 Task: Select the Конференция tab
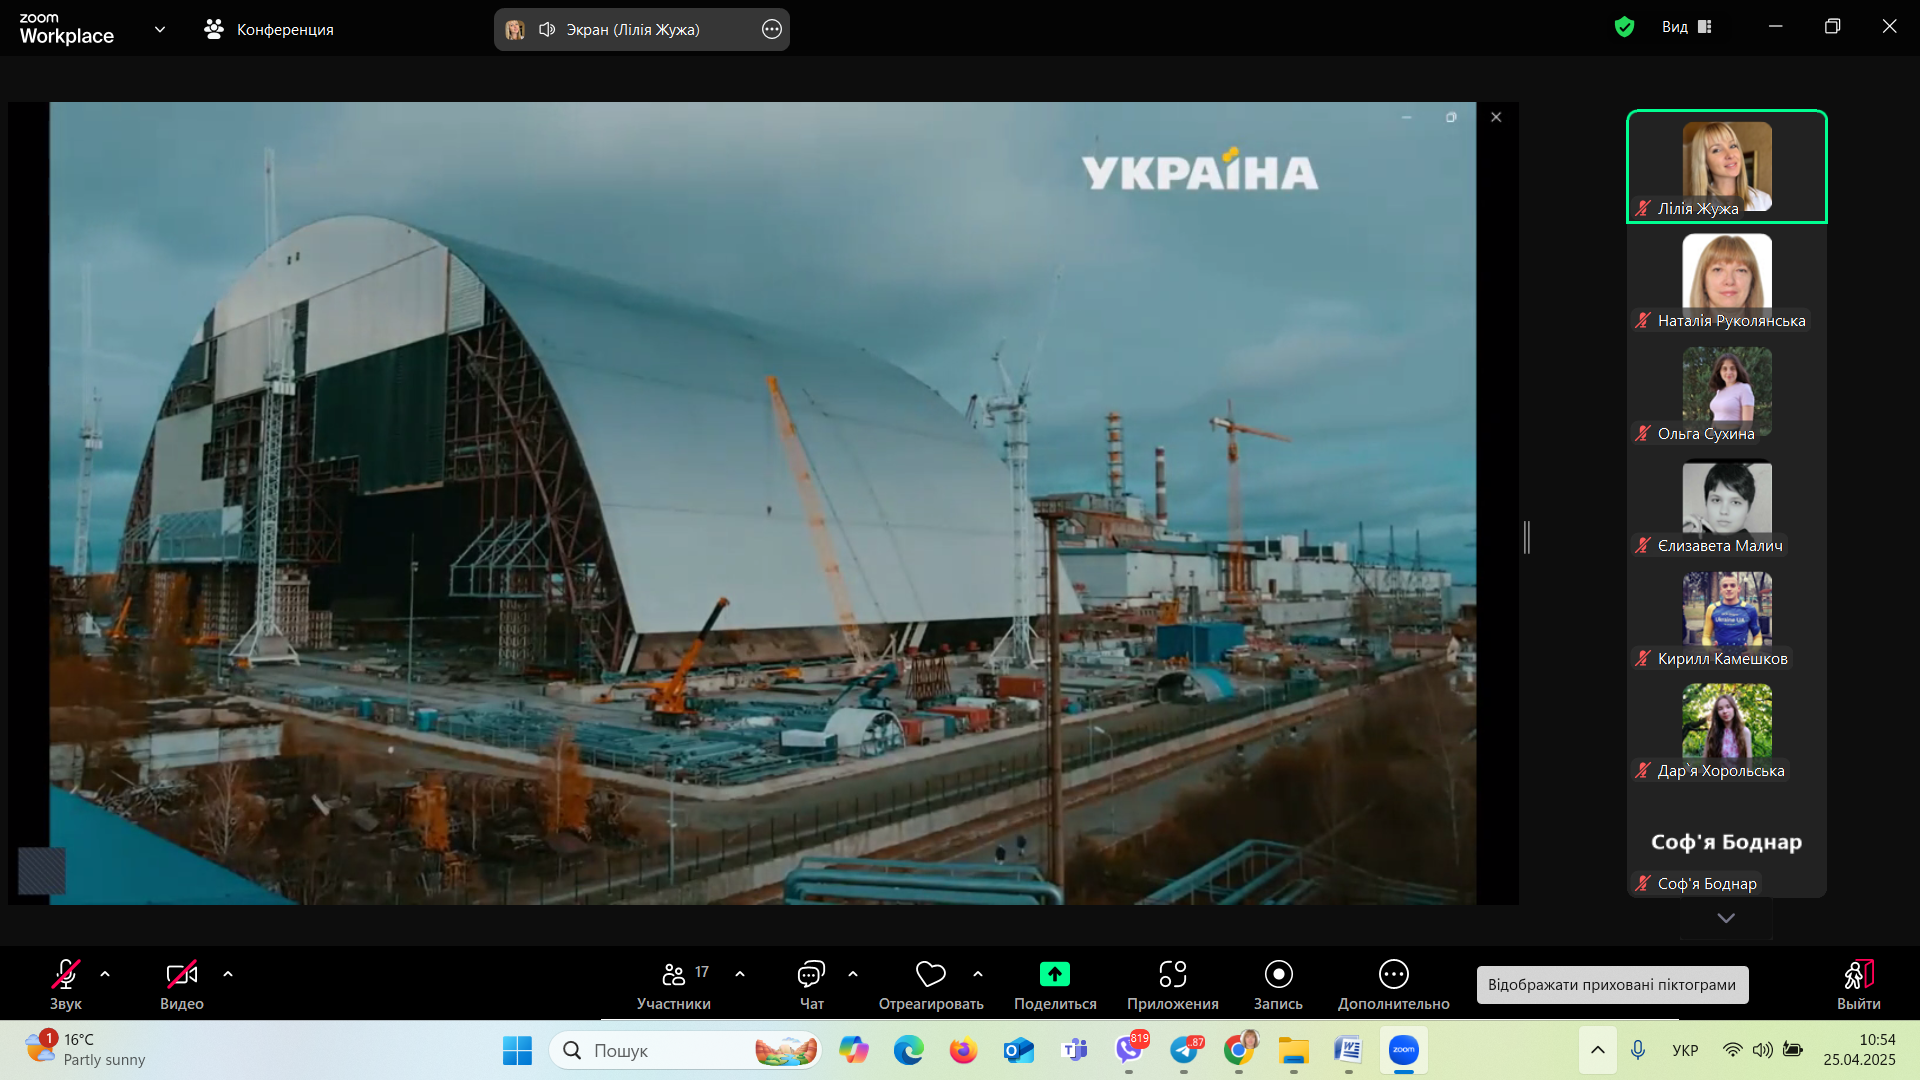[x=269, y=29]
